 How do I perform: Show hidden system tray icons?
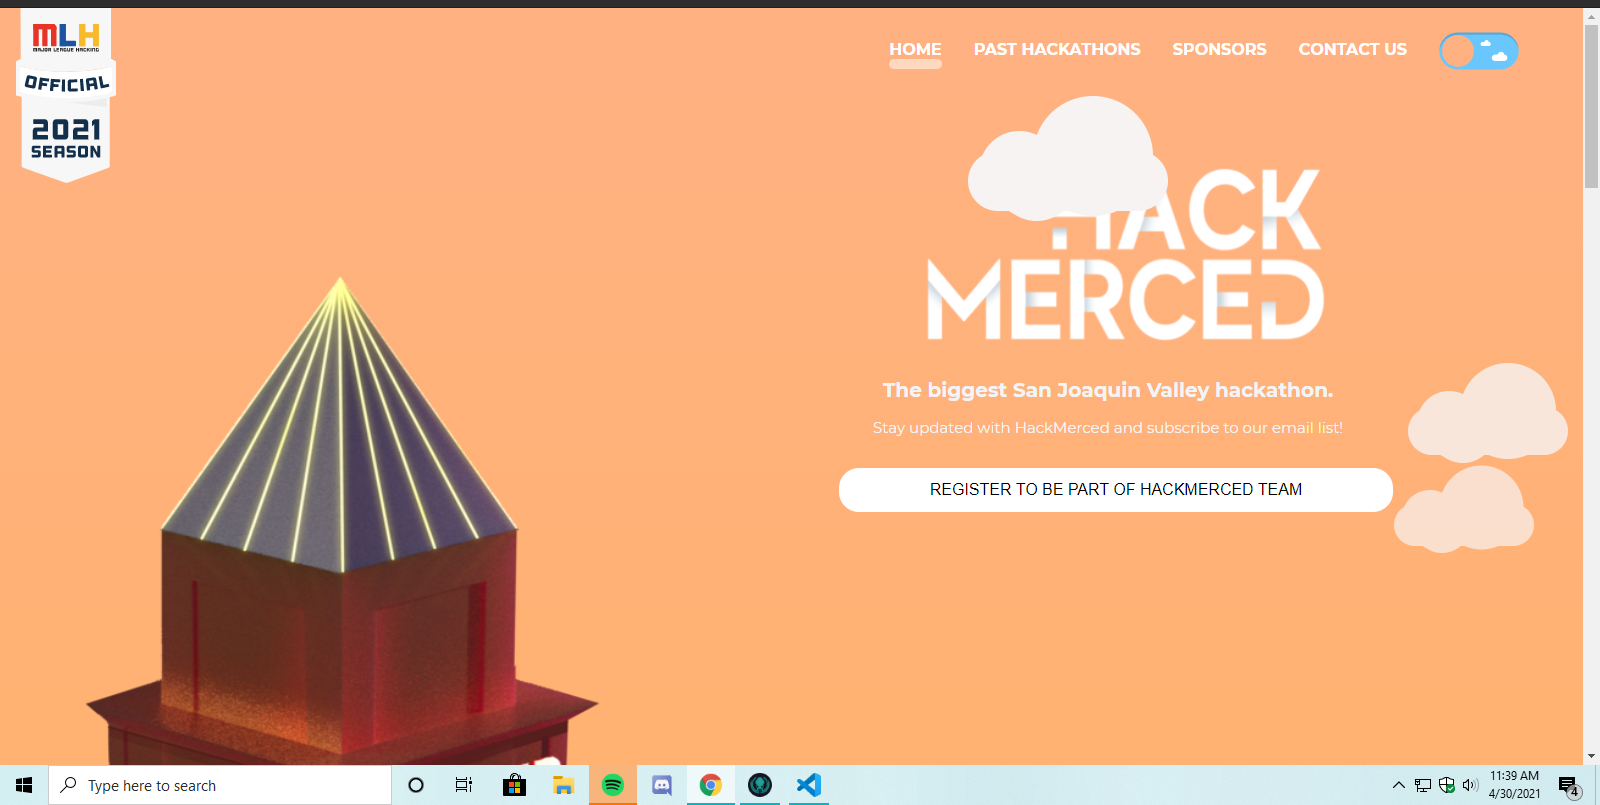point(1399,785)
